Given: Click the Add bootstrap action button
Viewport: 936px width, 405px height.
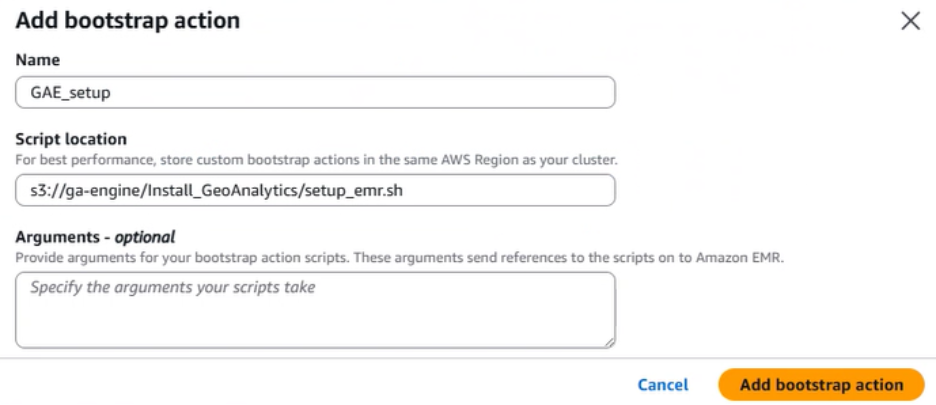Looking at the screenshot, I should [x=821, y=385].
